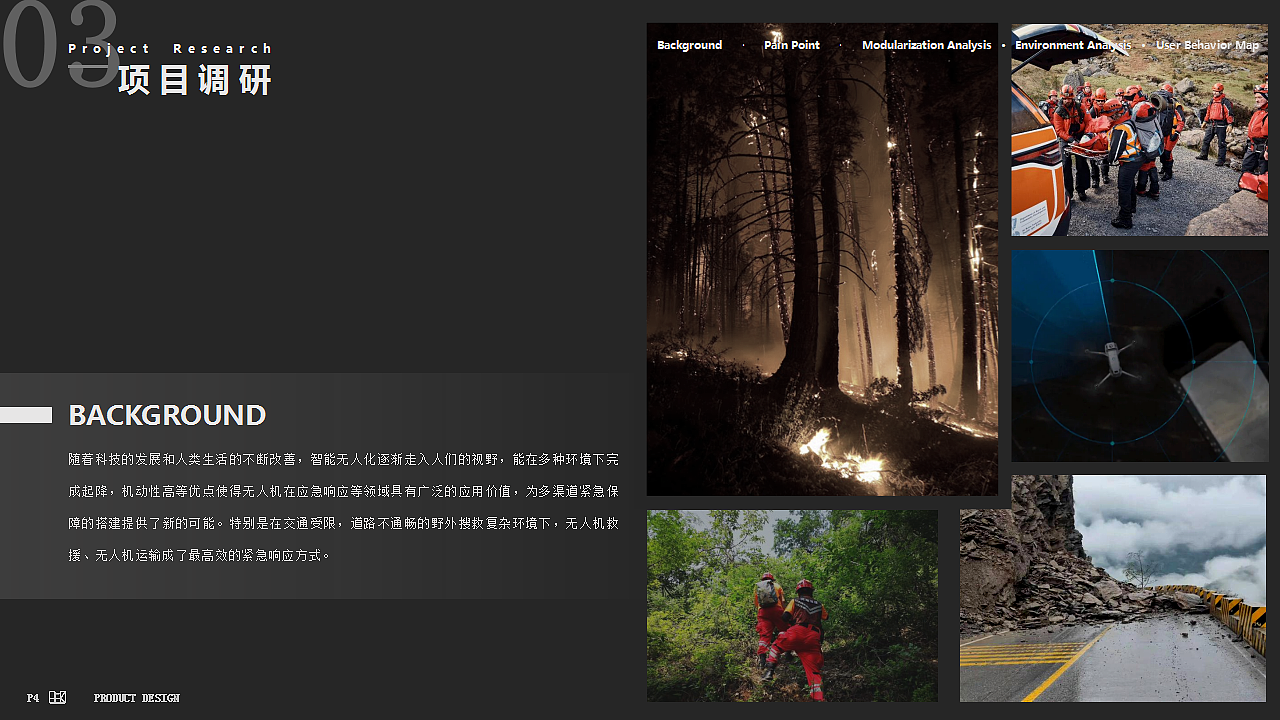Click the large 03 section number

(x=60, y=45)
